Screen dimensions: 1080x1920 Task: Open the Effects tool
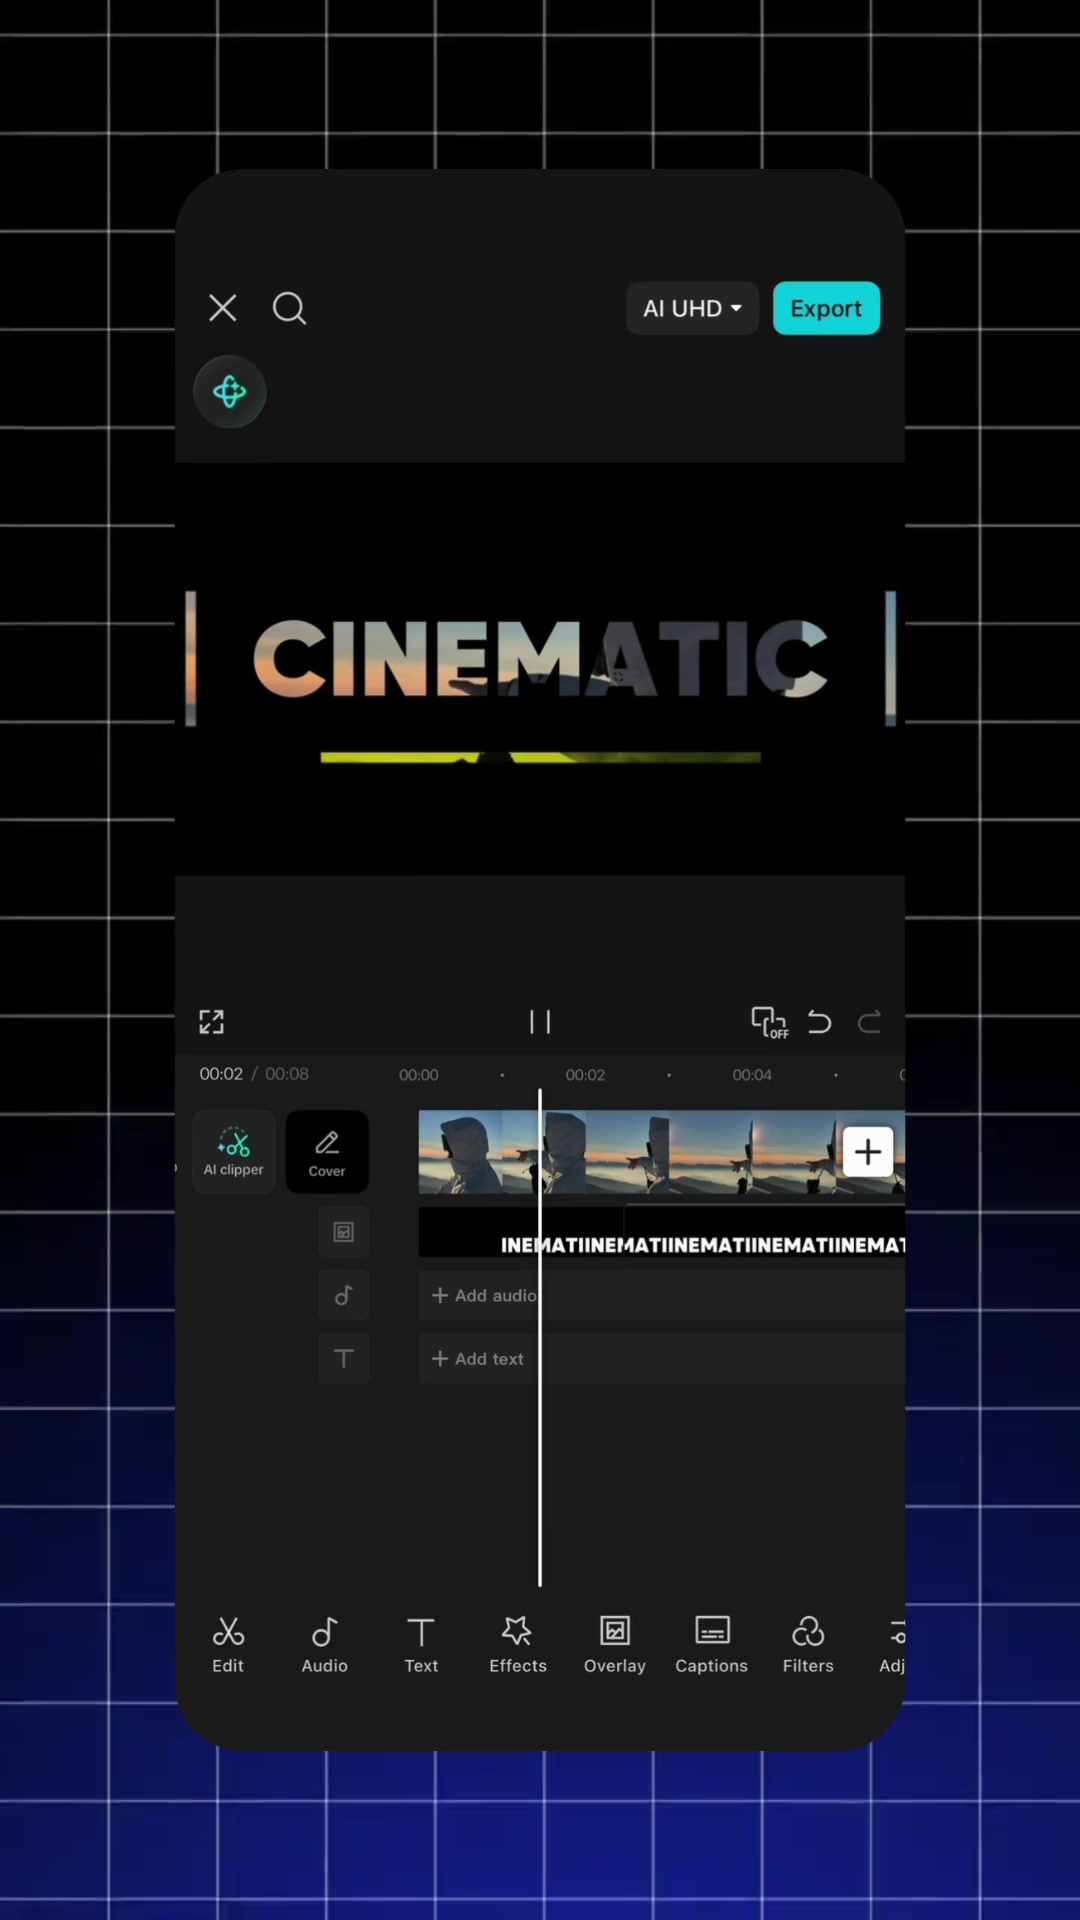click(518, 1644)
